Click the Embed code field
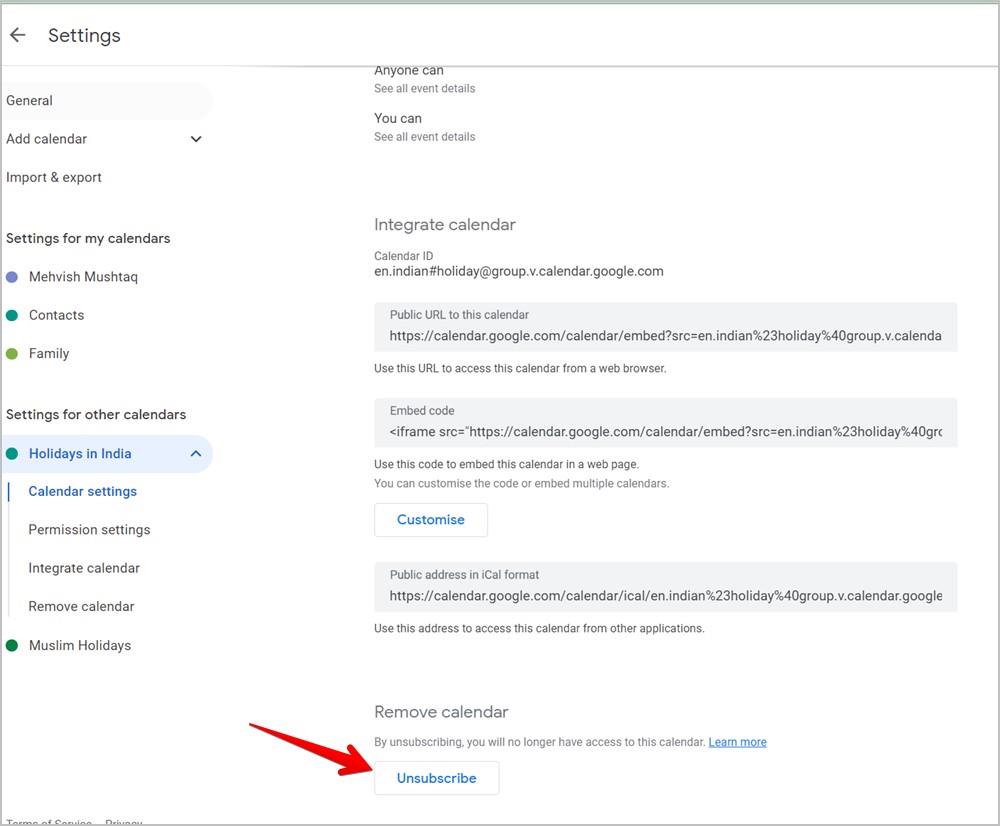1000x826 pixels. (665, 423)
